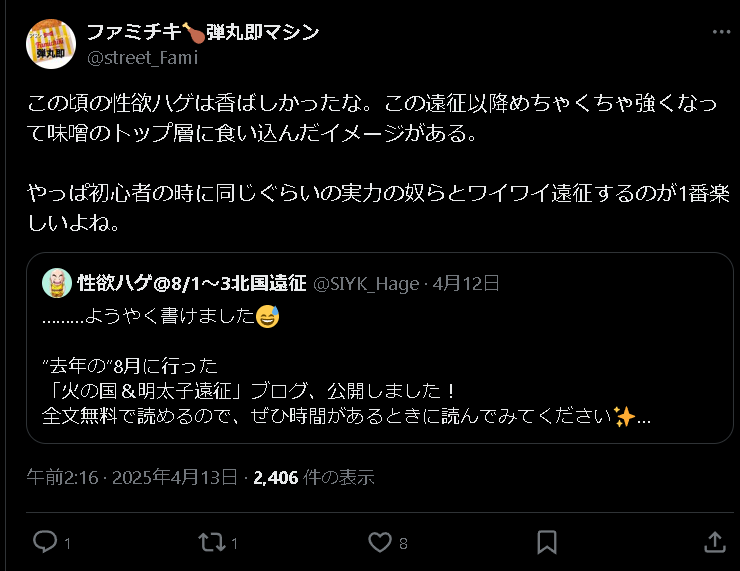This screenshot has height=571, width=740.
Task: Click the repost arrows icon
Action: [x=212, y=542]
